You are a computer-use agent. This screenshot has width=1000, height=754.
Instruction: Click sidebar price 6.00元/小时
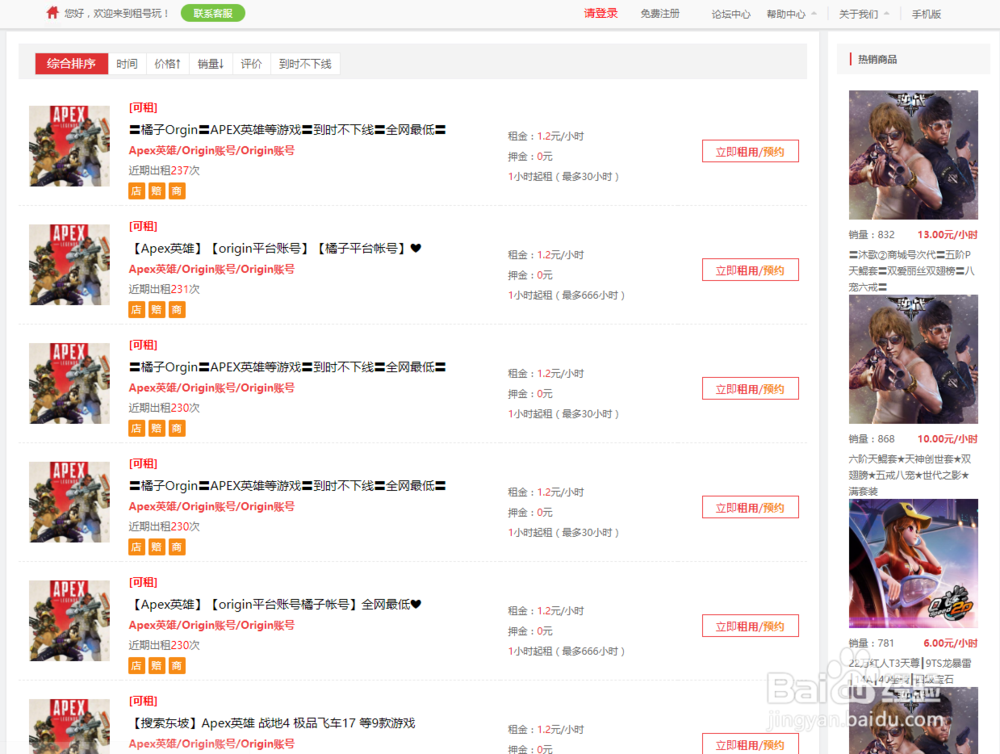[x=950, y=643]
